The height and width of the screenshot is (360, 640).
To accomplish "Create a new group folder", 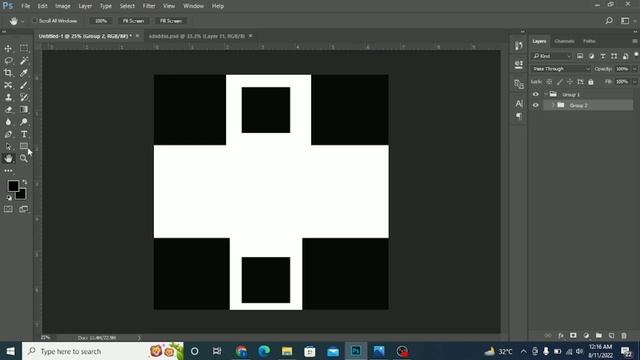I will pyautogui.click(x=599, y=336).
